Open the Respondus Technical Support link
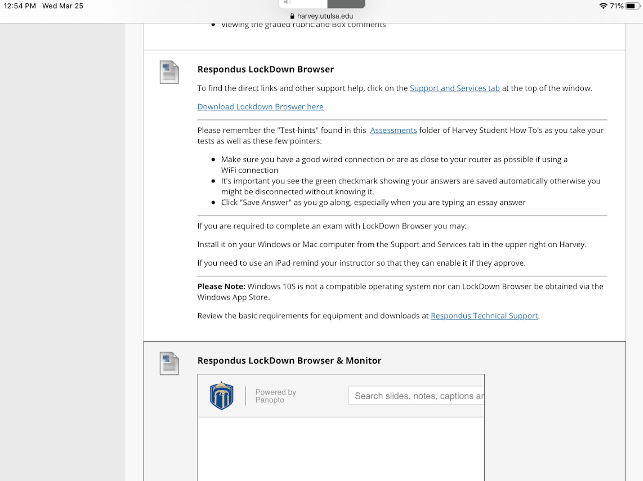643x481 pixels. tap(484, 316)
